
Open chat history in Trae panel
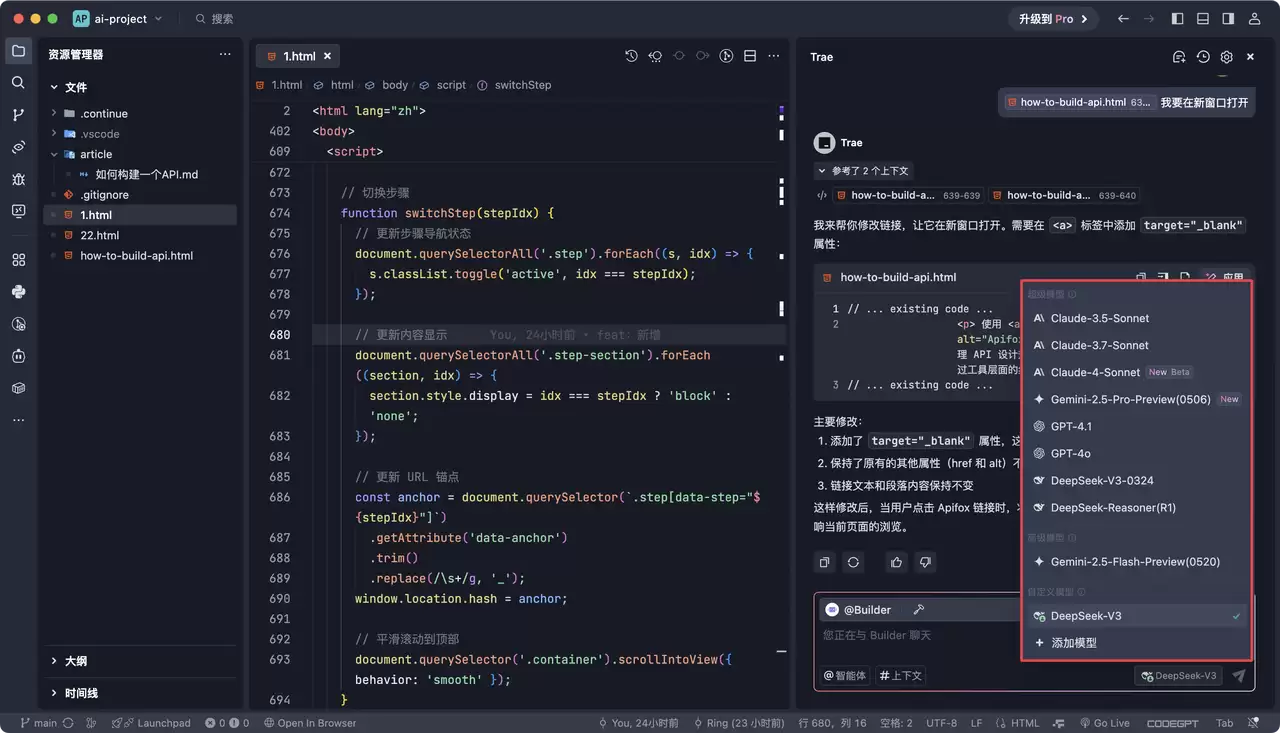point(1203,57)
